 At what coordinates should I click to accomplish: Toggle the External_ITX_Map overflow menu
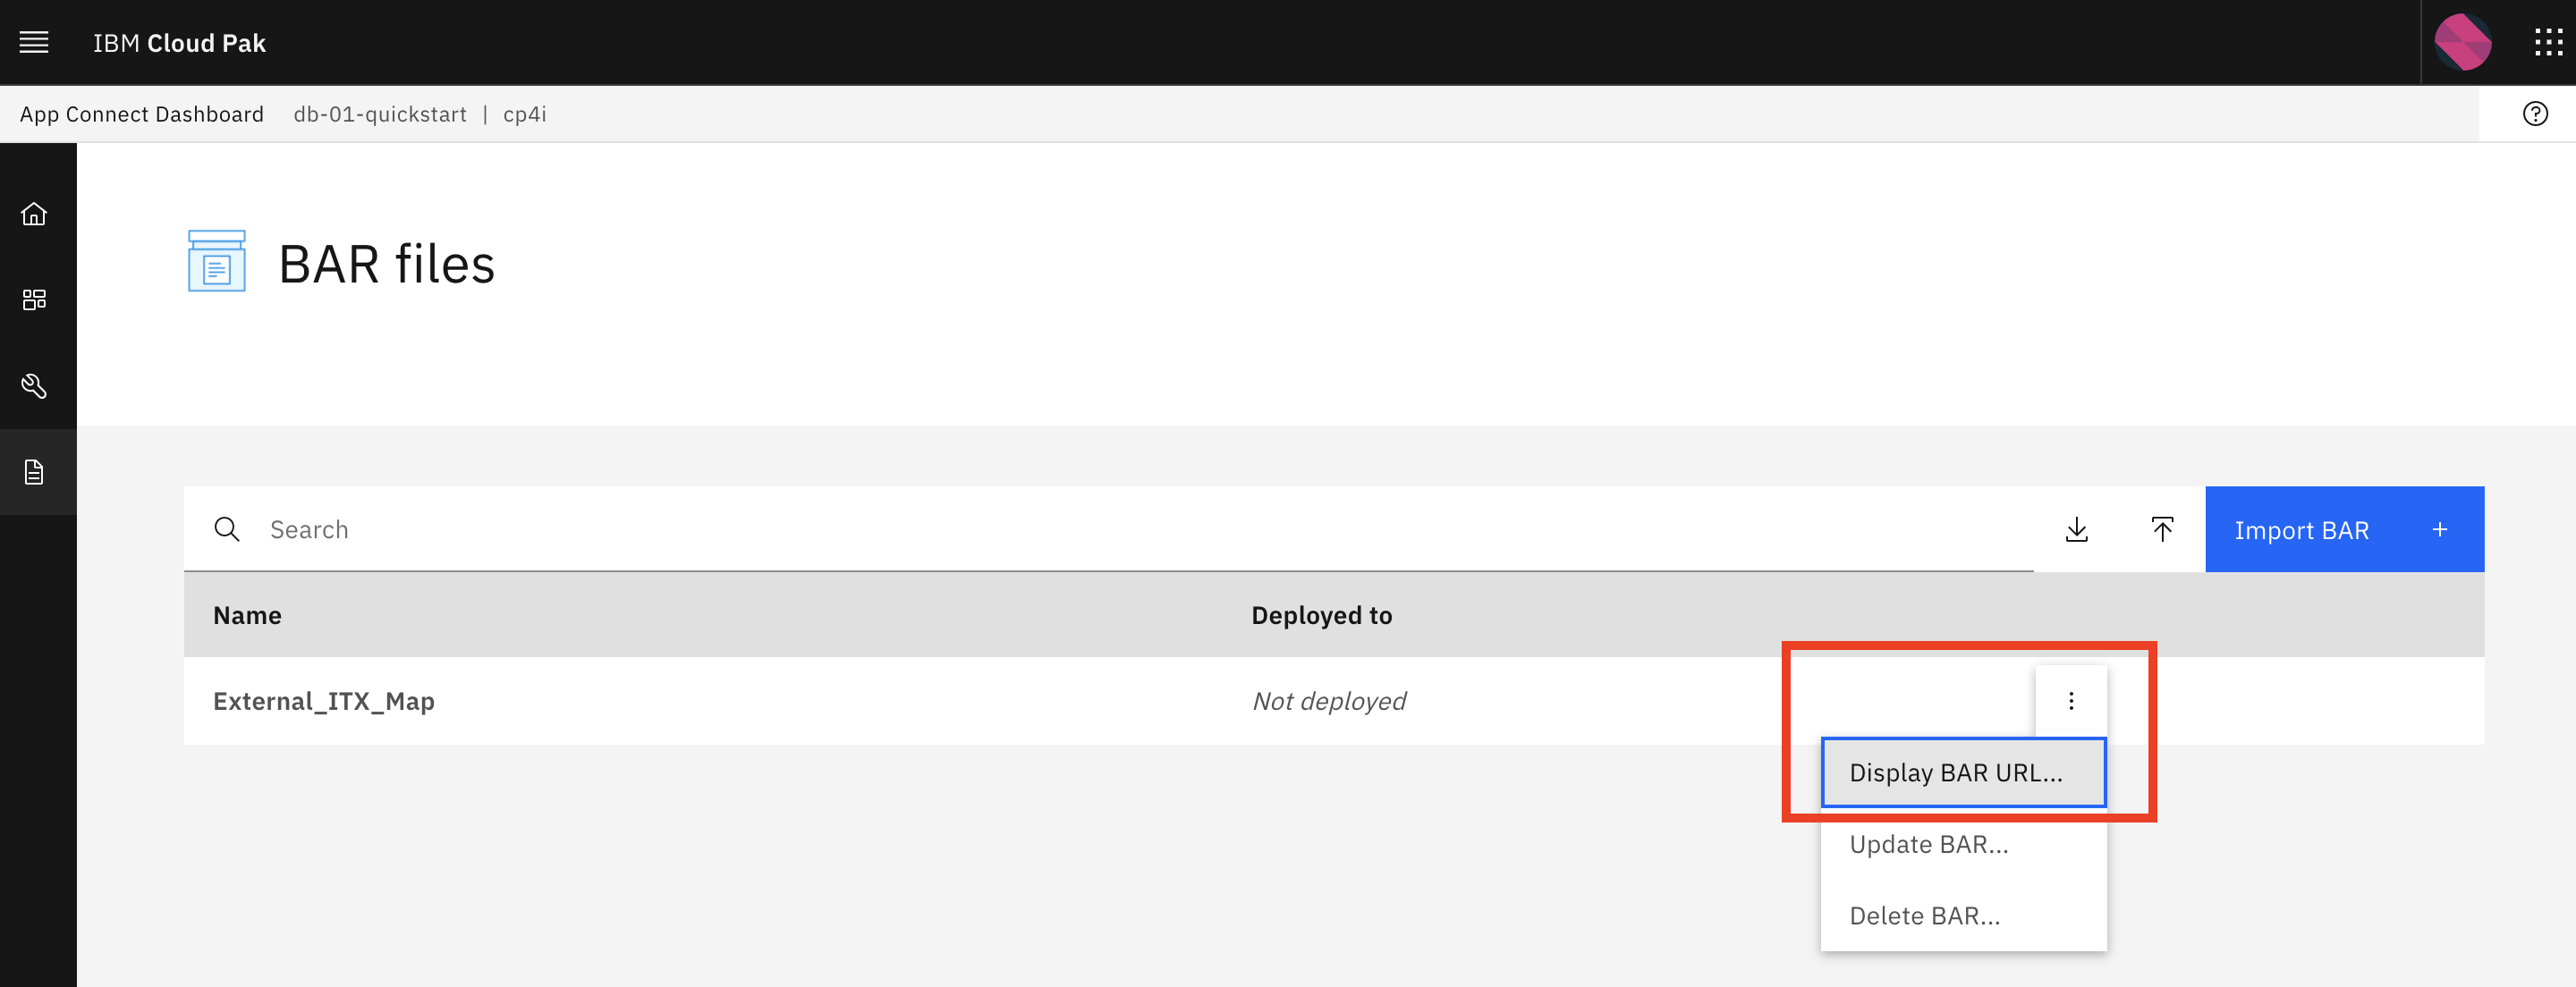coord(2071,701)
